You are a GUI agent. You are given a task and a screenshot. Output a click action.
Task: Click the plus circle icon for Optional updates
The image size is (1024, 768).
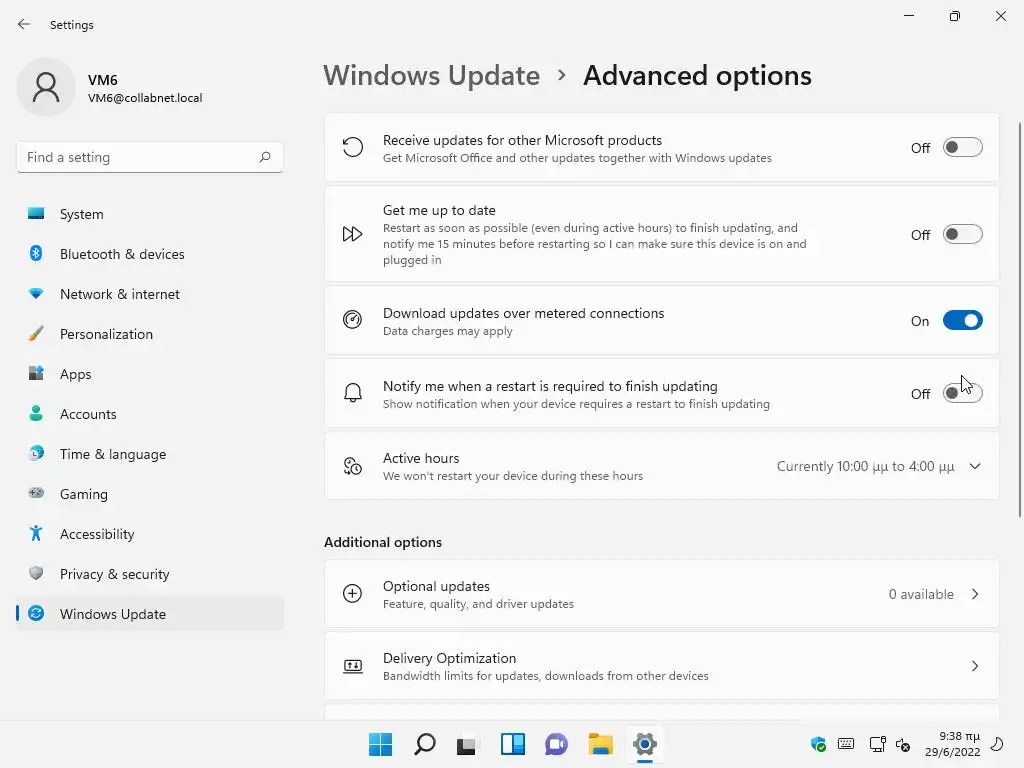[353, 593]
